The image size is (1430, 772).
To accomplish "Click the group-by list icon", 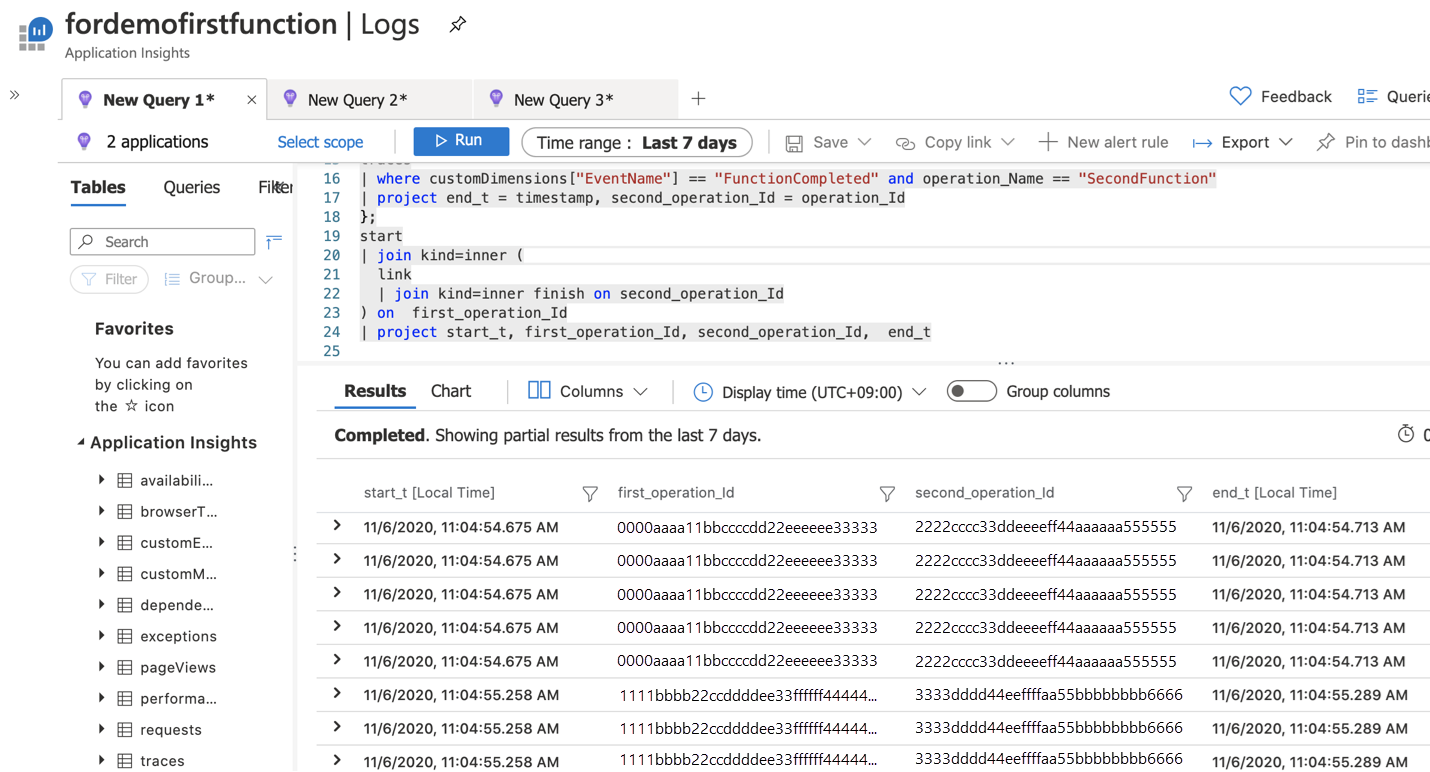I will [x=172, y=279].
